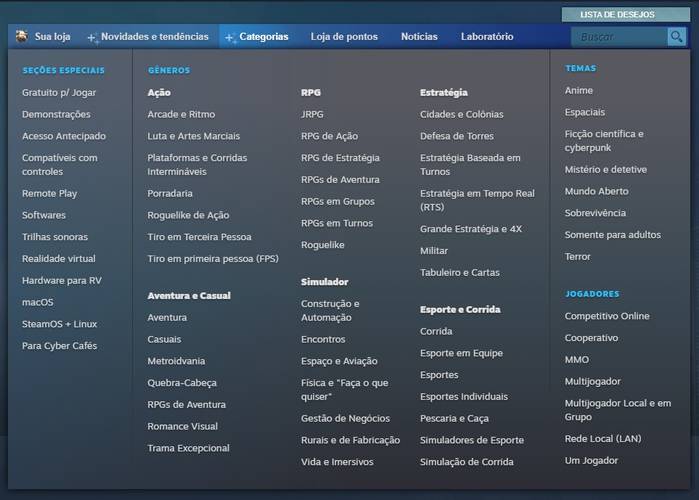Select RPGs em Turnos
Viewport: 699px width, 500px height.
click(337, 223)
